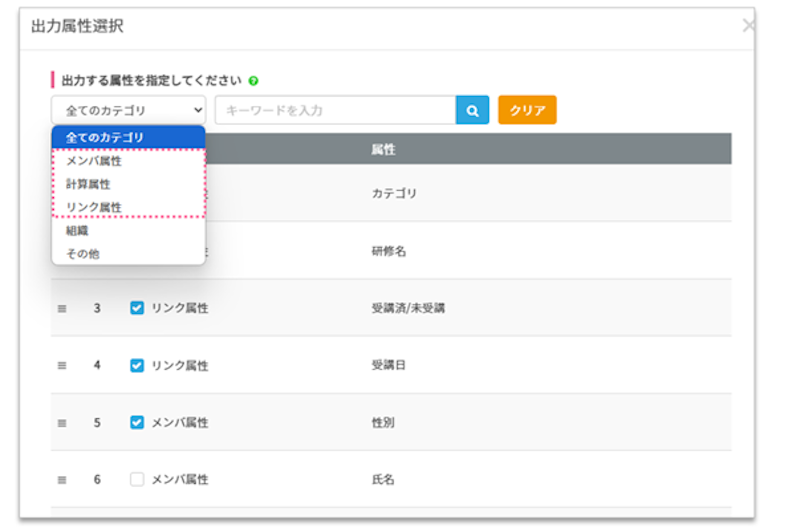Focus the キーワードを入力 search field

335,110
